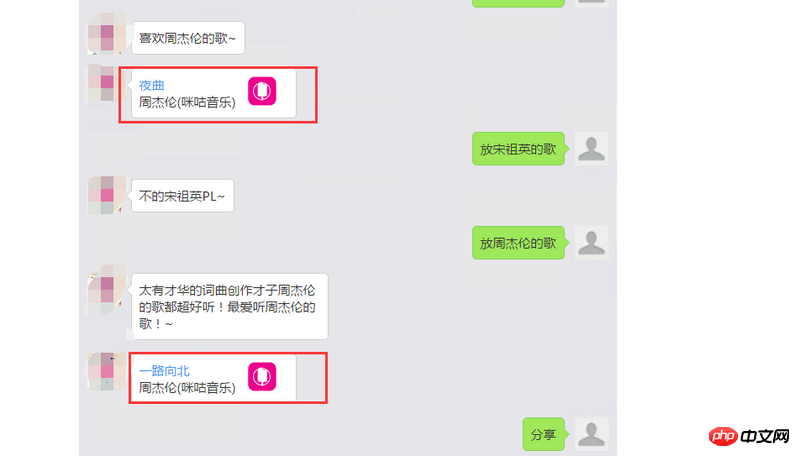Click the pixelated avatar beside 不的宋祖英PL
Viewport: 800px width, 456px height.
(107, 195)
